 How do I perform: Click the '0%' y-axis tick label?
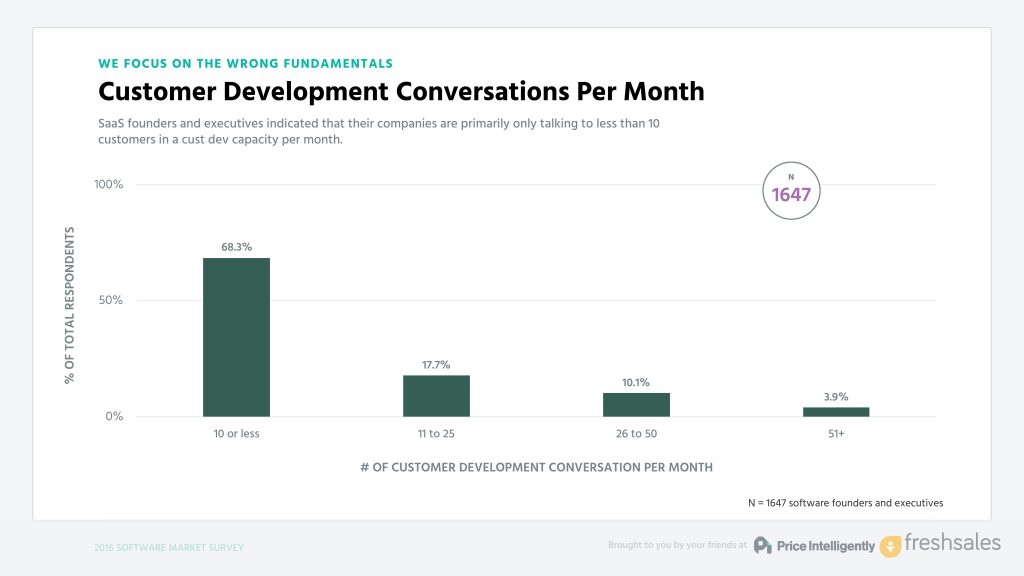pyautogui.click(x=114, y=417)
